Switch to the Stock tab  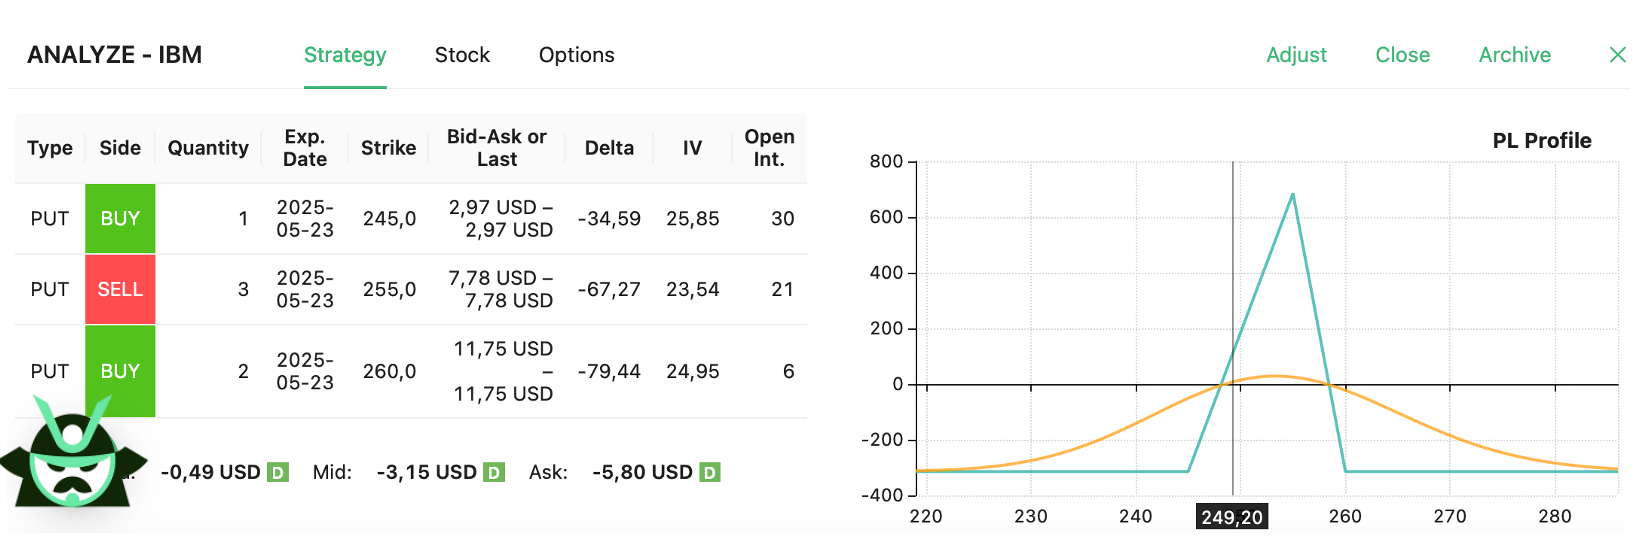[x=462, y=55]
